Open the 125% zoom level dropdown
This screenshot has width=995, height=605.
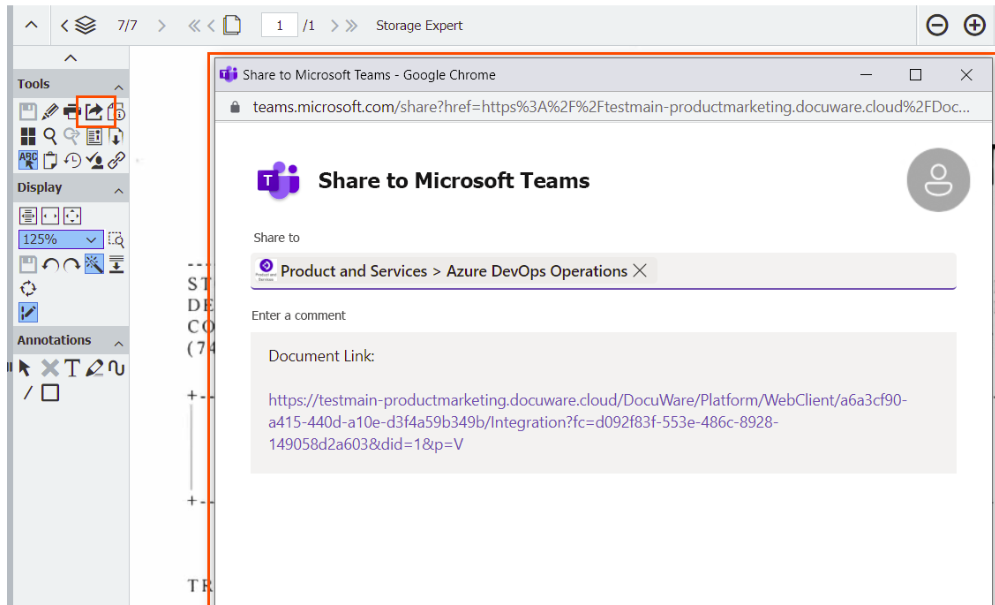point(60,239)
